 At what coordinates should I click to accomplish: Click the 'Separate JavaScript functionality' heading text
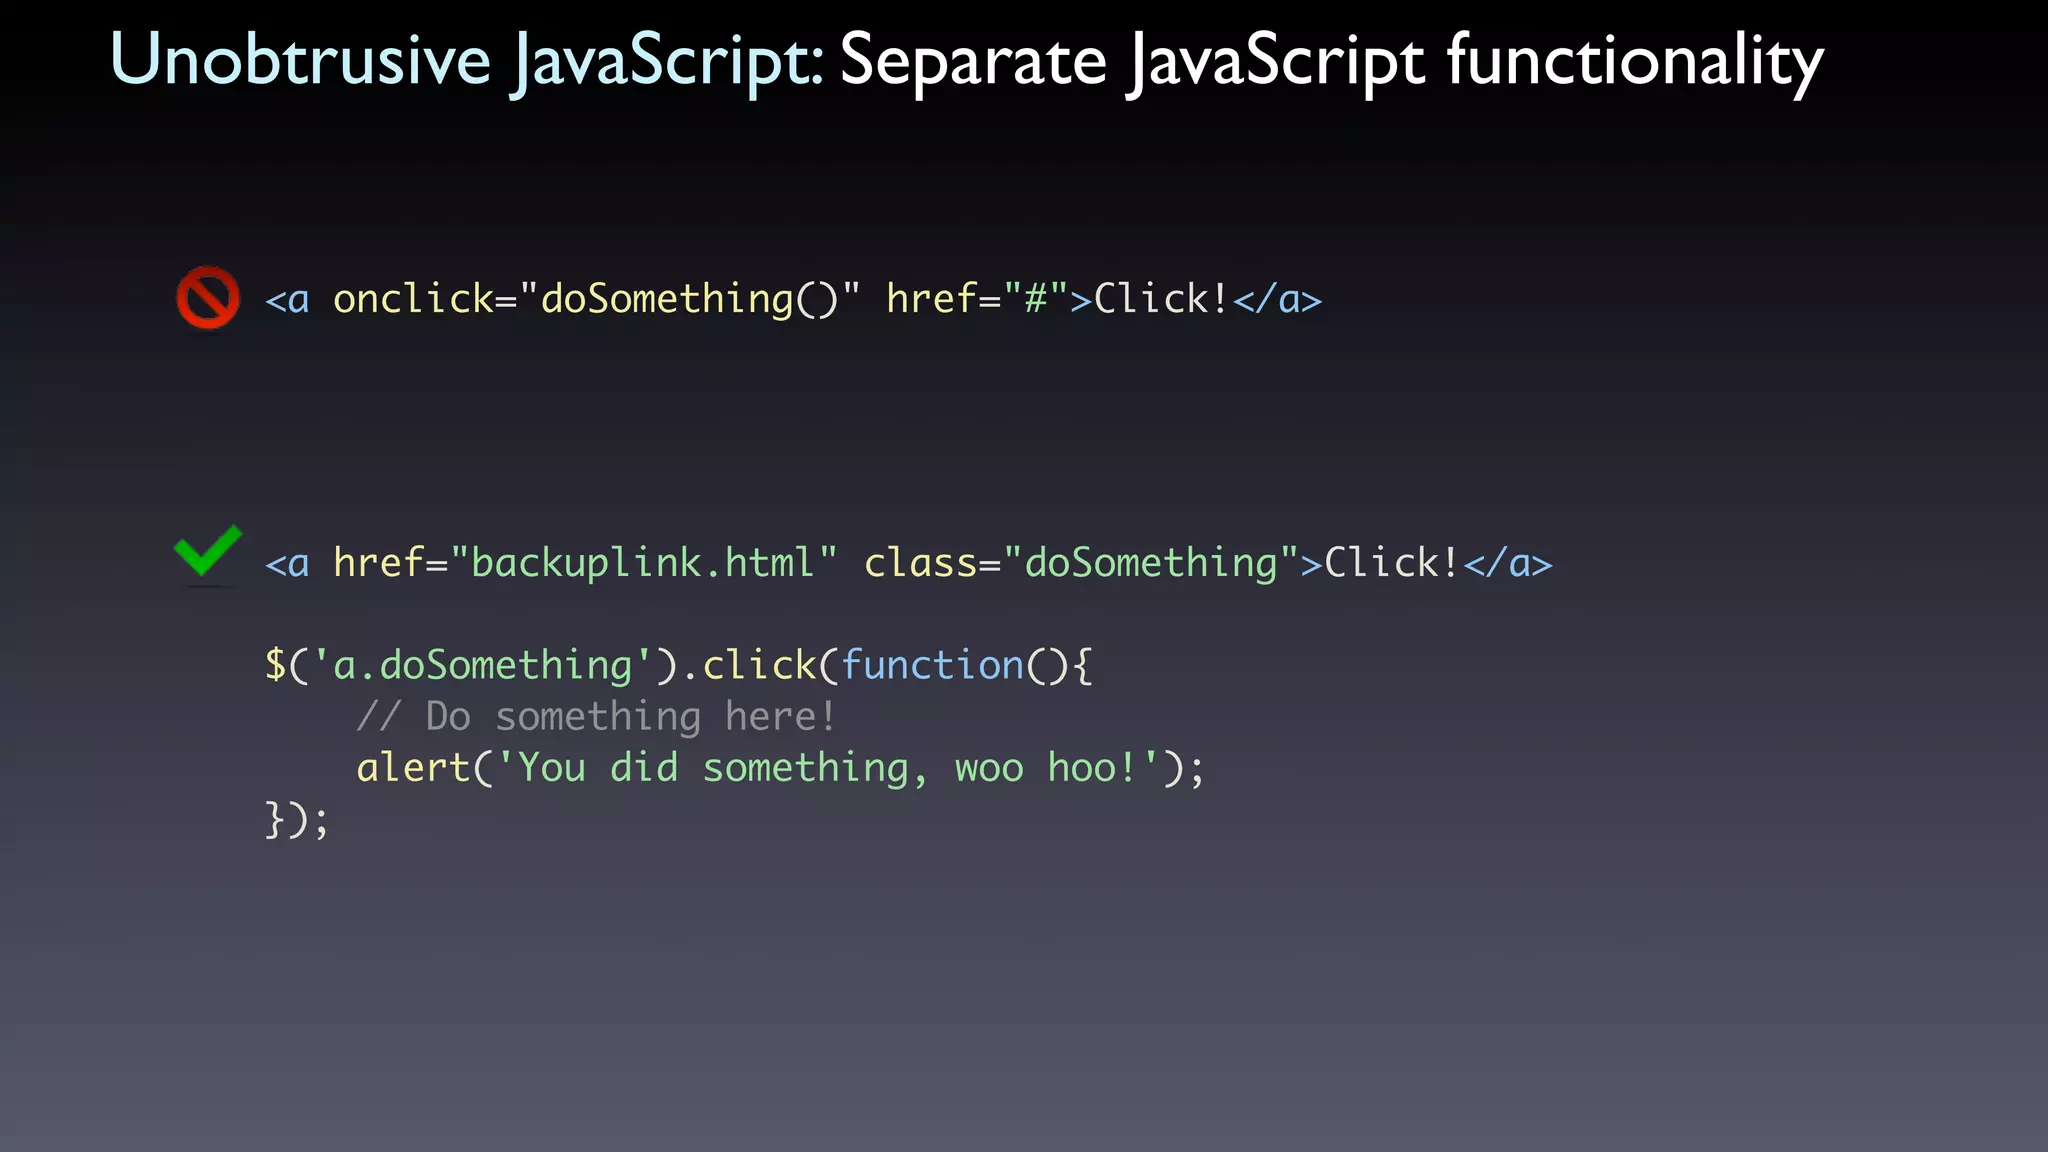(1332, 61)
